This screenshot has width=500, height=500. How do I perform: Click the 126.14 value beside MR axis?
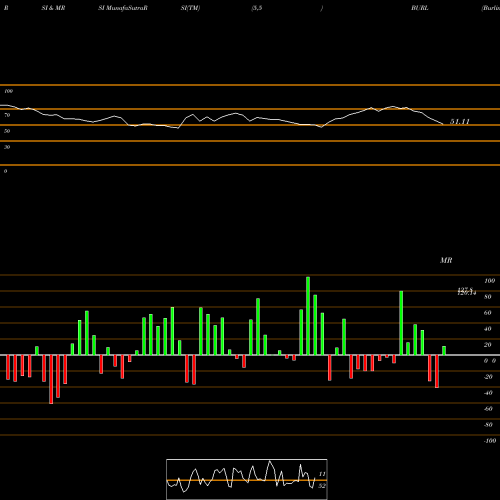point(466,293)
